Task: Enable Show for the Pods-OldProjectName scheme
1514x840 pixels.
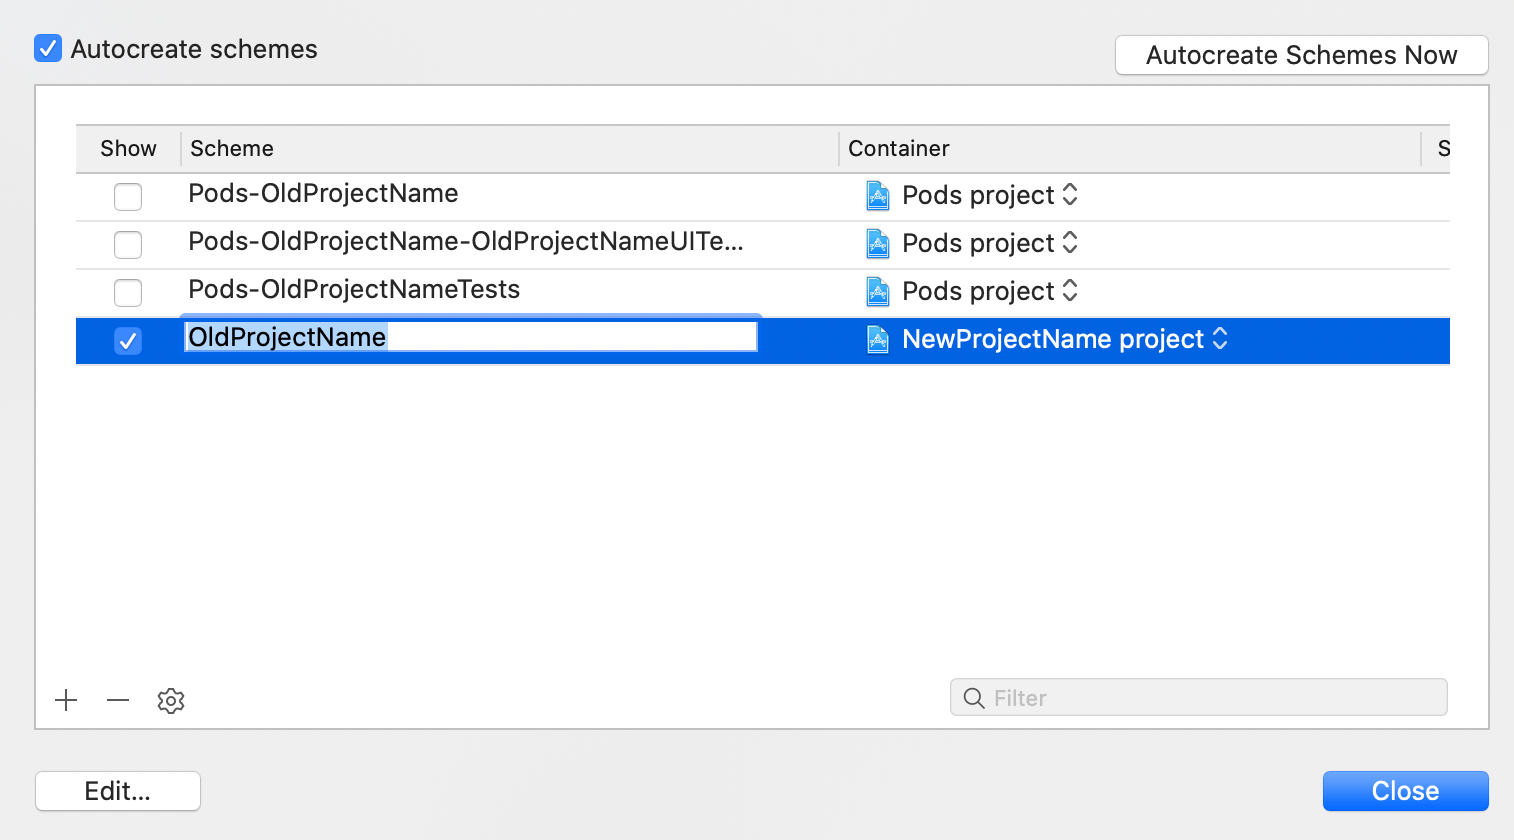Action: pyautogui.click(x=128, y=196)
